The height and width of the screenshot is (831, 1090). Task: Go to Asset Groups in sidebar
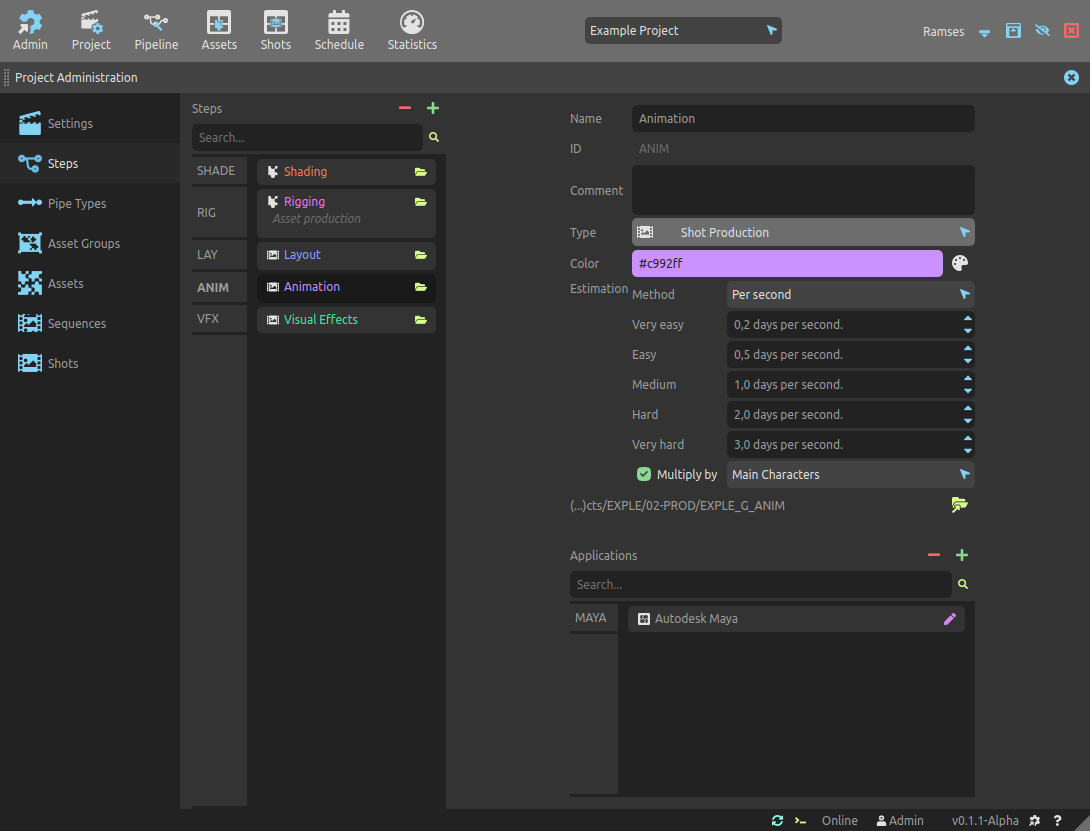(x=83, y=243)
